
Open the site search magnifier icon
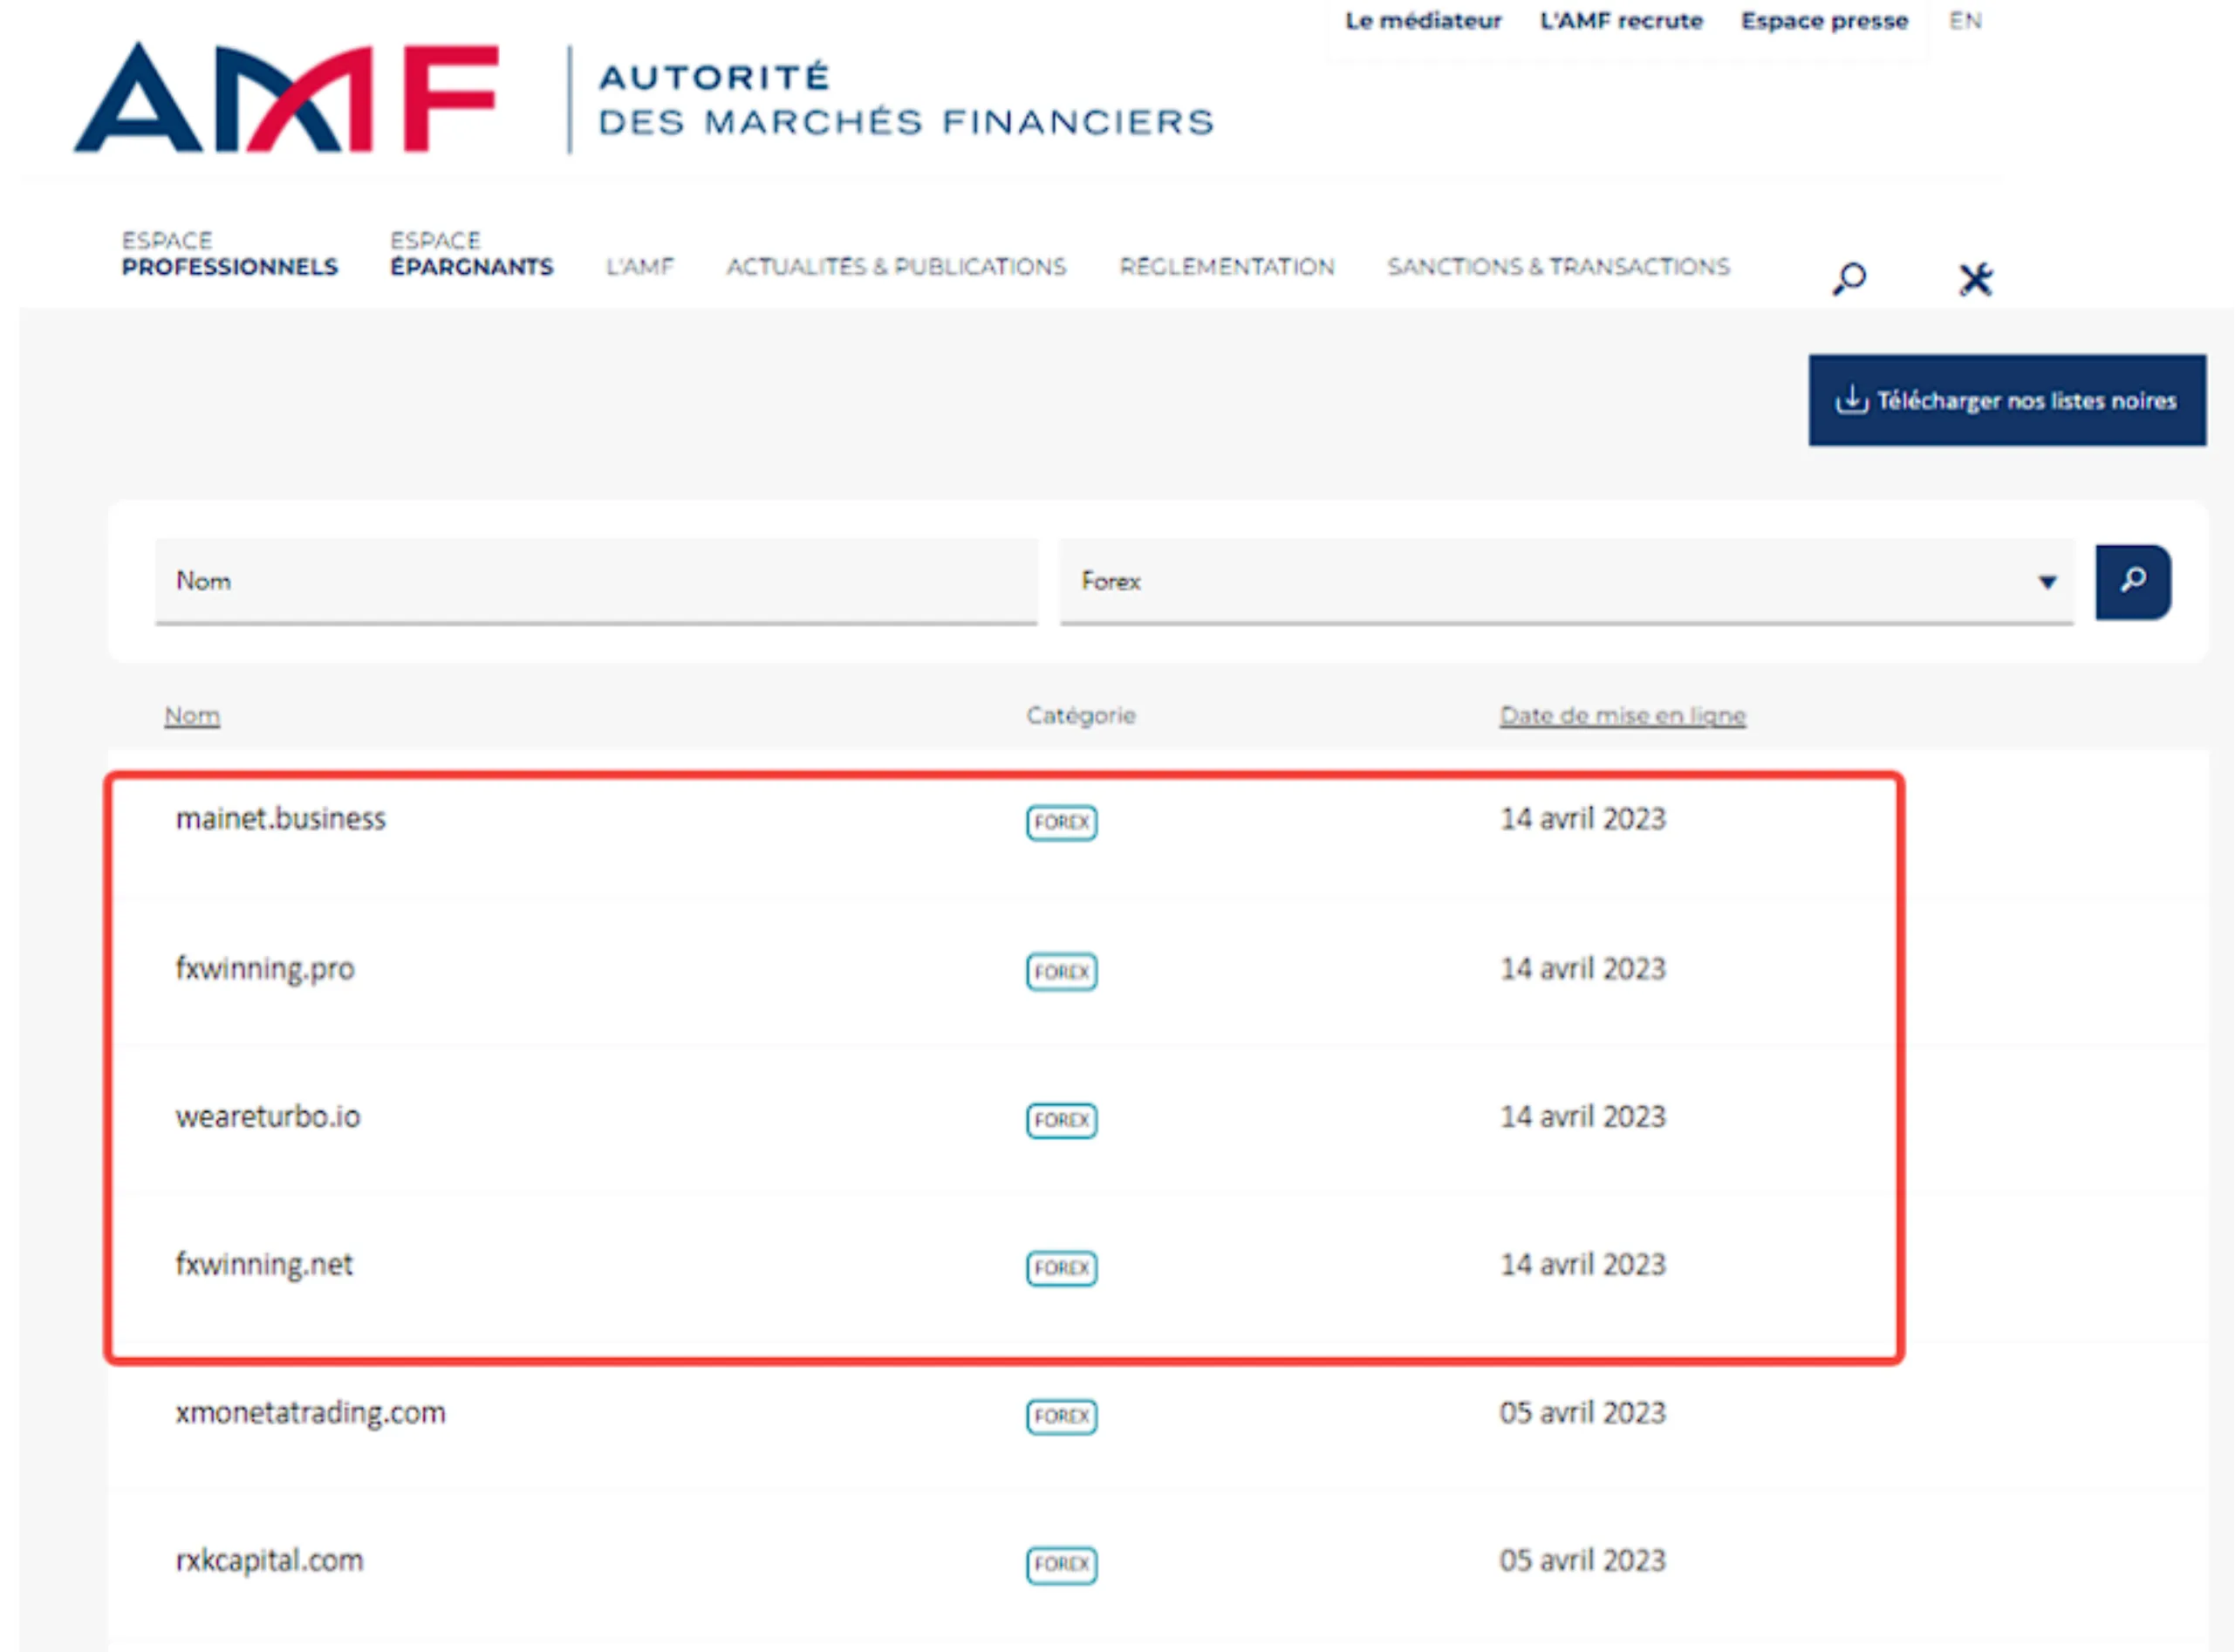click(x=1849, y=278)
